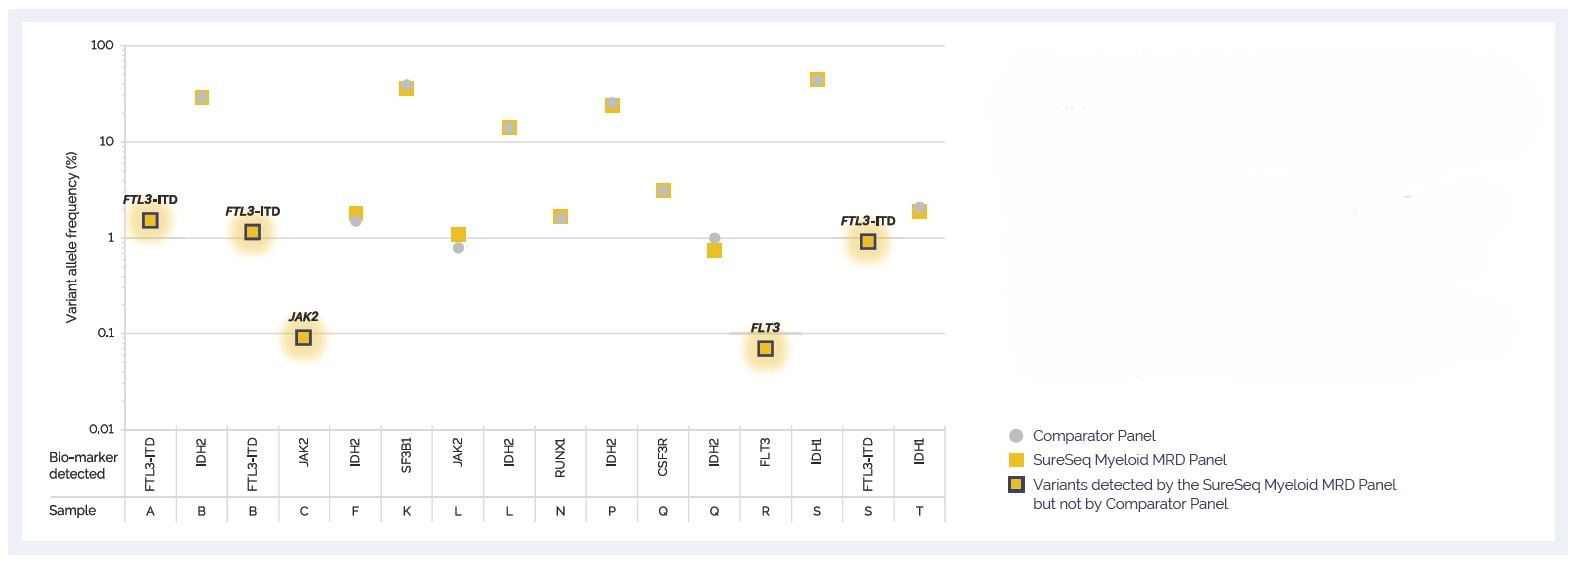The height and width of the screenshot is (565, 1577).
Task: Click the outlined square legend icon for SureSeq-only variants
Action: [1016, 485]
